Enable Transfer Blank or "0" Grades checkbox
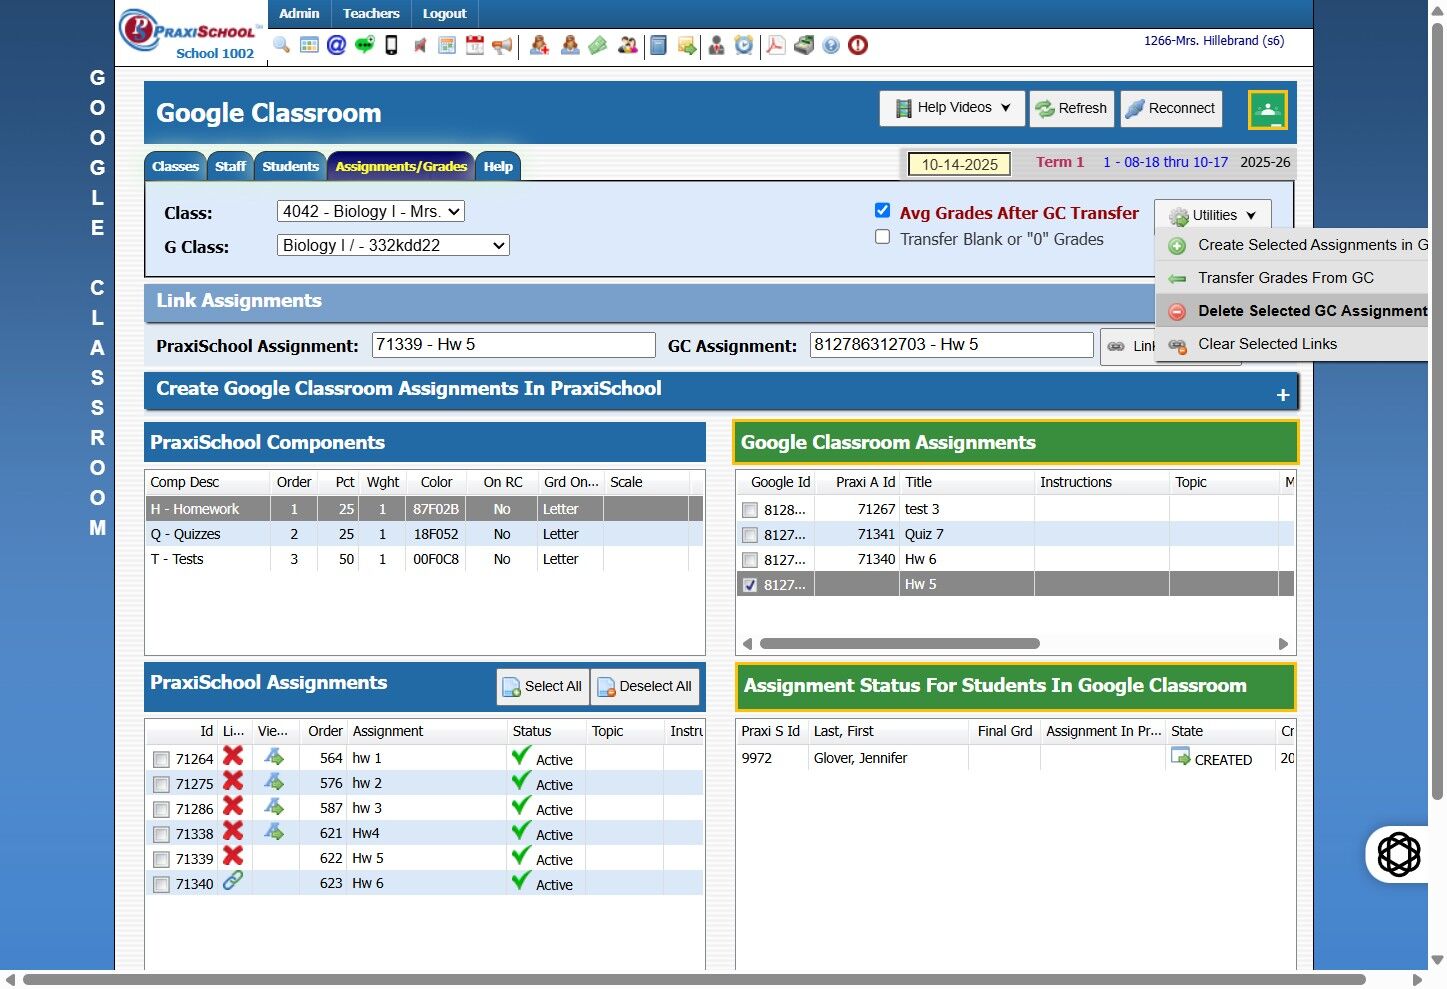Image resolution: width=1447 pixels, height=989 pixels. point(882,237)
